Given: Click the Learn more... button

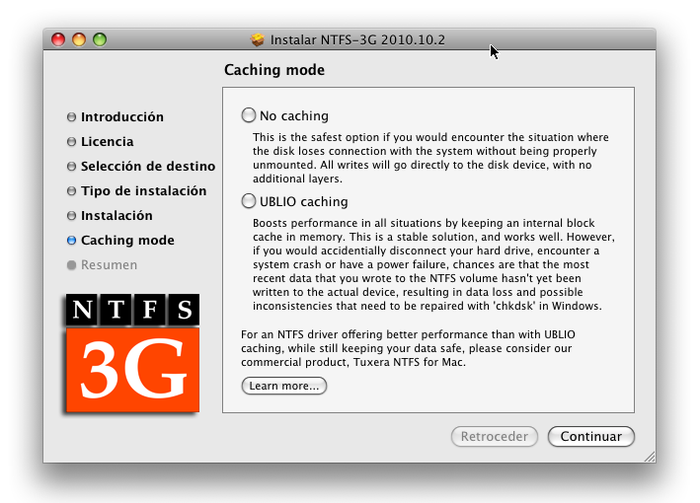Looking at the screenshot, I should click(x=284, y=386).
